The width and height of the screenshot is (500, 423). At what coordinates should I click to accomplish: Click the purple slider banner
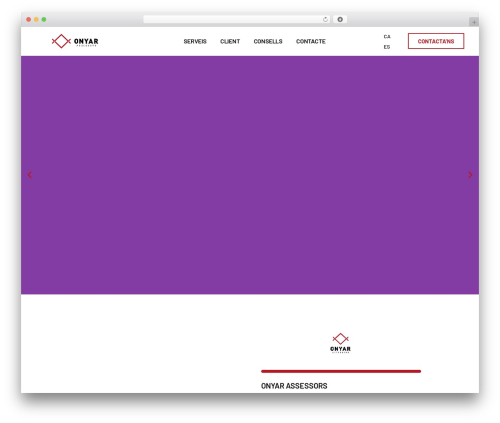(250, 175)
